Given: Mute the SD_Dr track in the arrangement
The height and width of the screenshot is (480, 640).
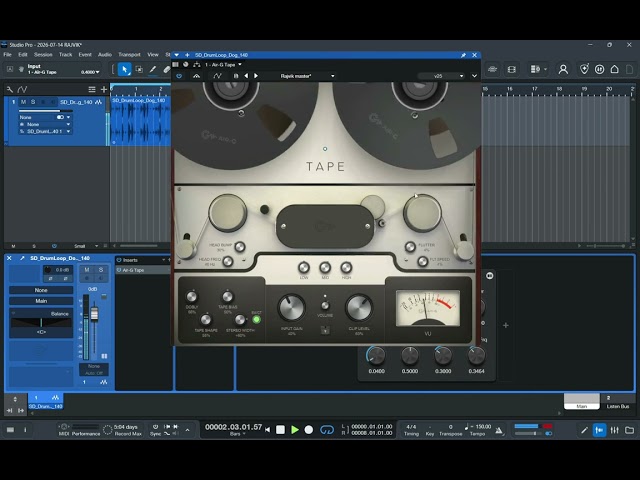Looking at the screenshot, I should click(x=23, y=102).
